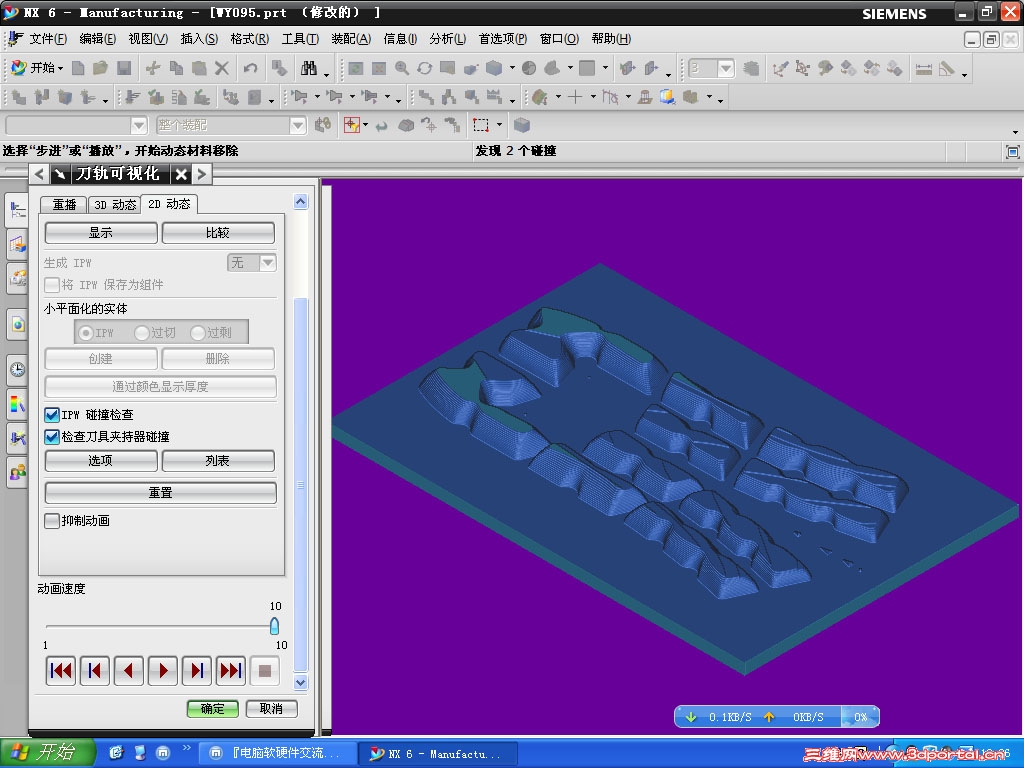Open the 生成 IPW dropdown showing 无
Image resolution: width=1024 pixels, height=768 pixels.
click(252, 263)
